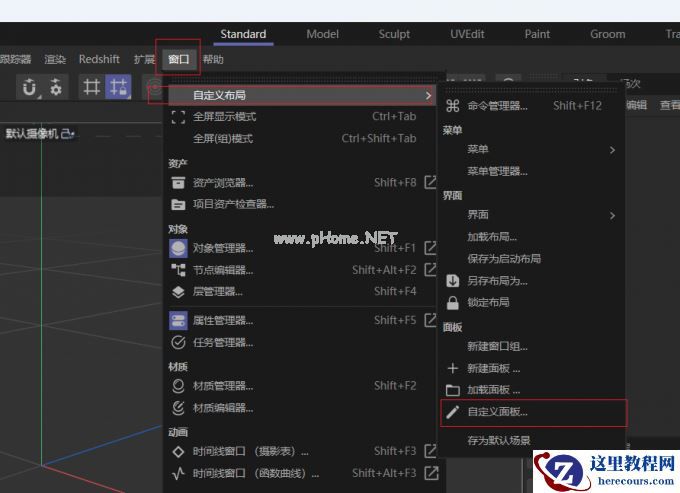Open 属性管理器 in new window icon

coord(430,320)
